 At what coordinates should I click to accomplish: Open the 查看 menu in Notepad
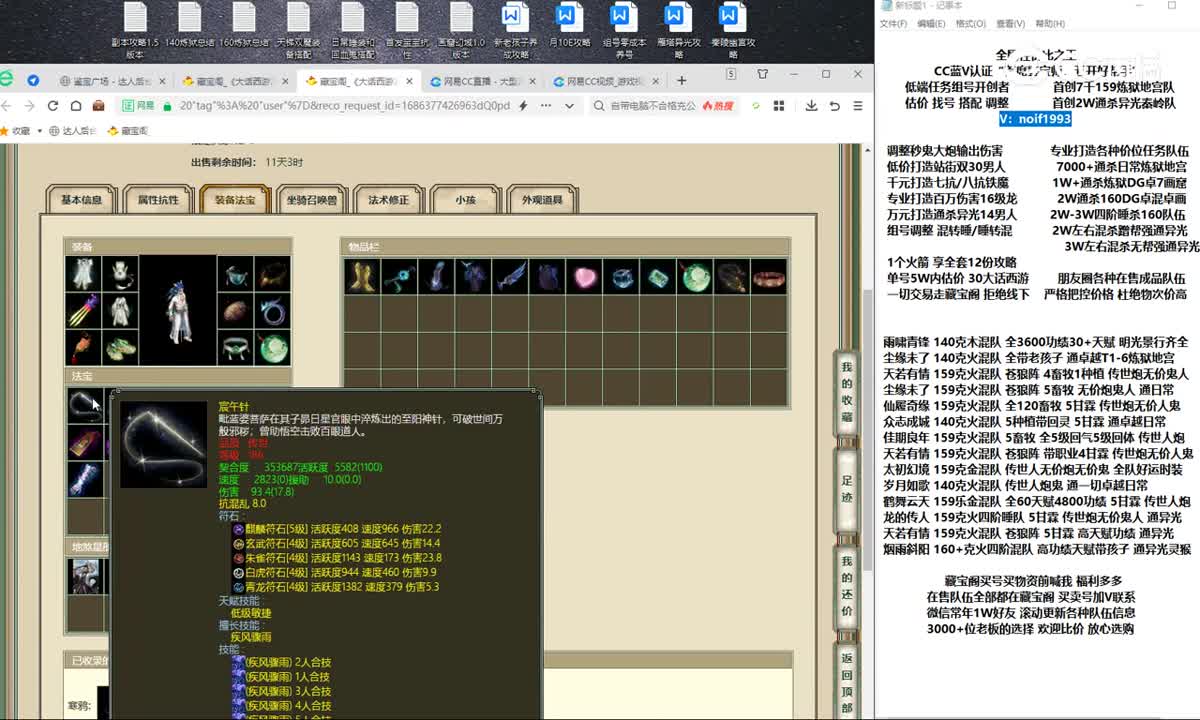1010,23
